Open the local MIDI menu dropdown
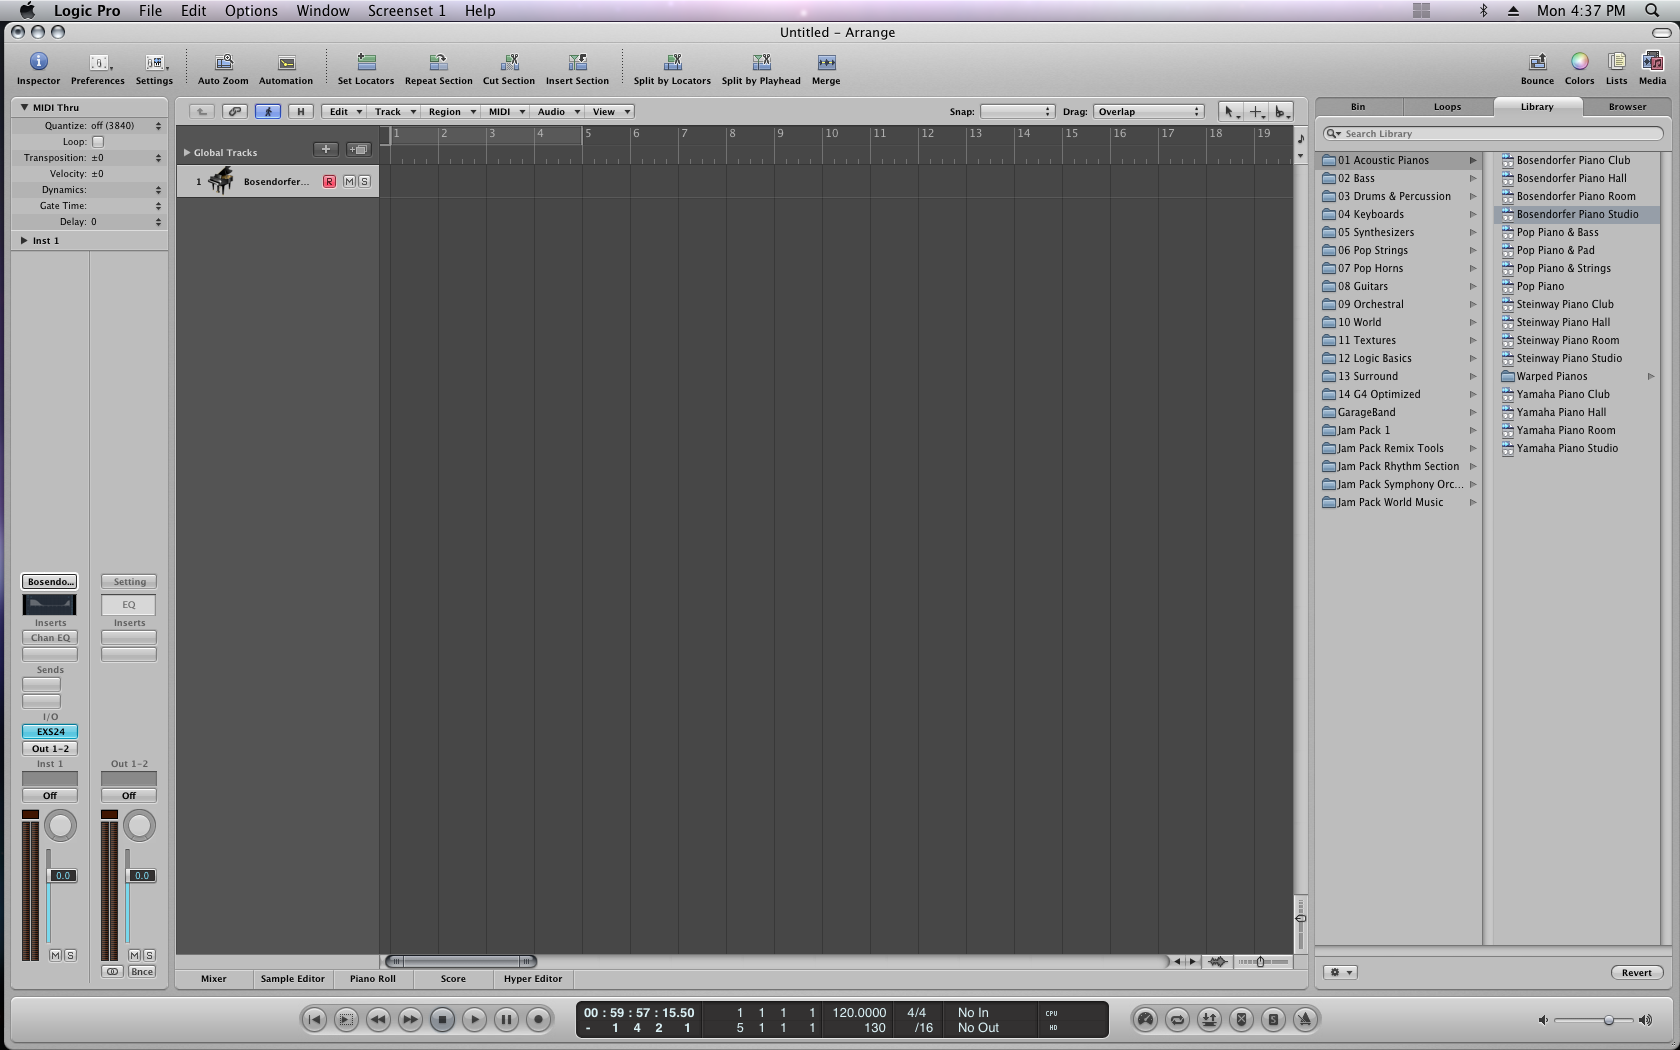Screen dimensions: 1680x1050 pos(505,112)
